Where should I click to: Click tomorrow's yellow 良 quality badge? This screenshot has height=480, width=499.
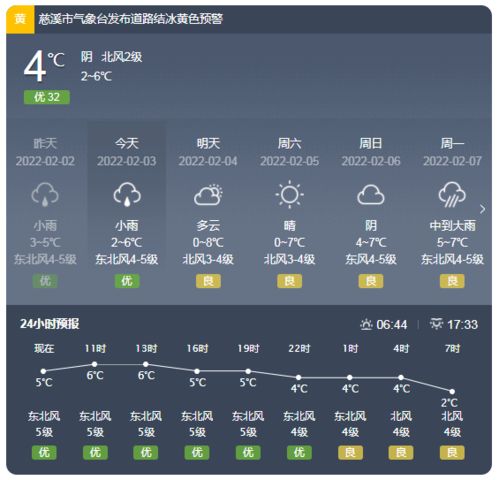click(208, 281)
